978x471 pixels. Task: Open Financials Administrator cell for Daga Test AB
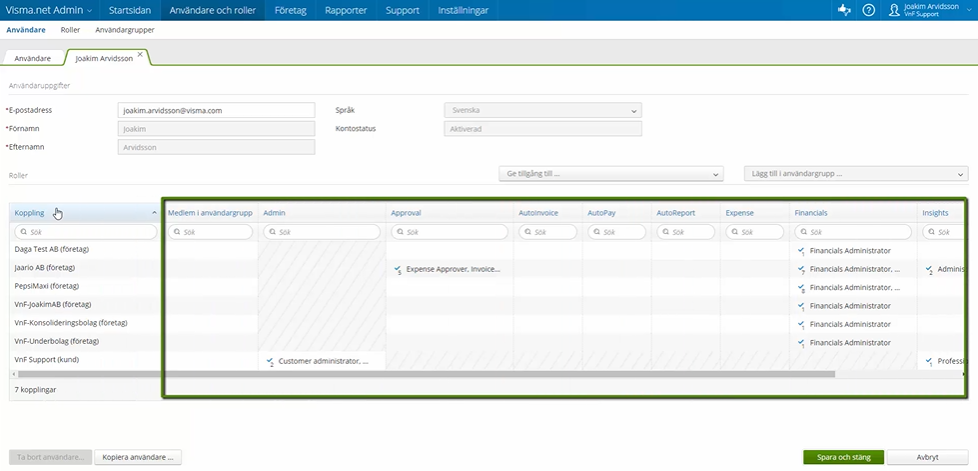click(x=853, y=251)
